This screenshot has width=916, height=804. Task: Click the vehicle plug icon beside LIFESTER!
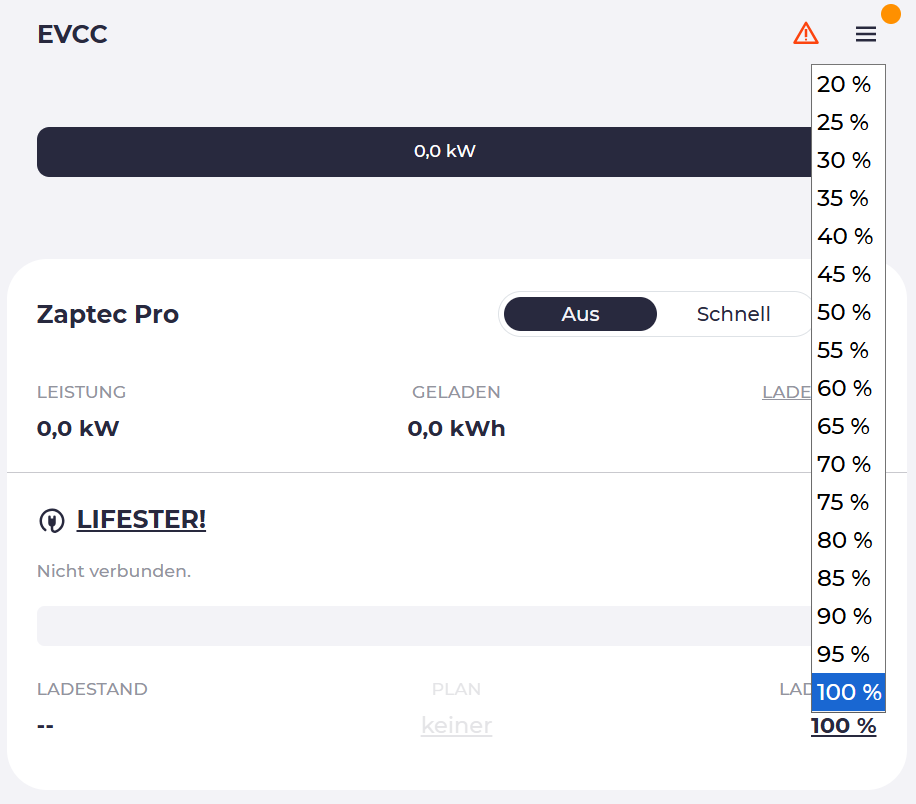pyautogui.click(x=50, y=521)
